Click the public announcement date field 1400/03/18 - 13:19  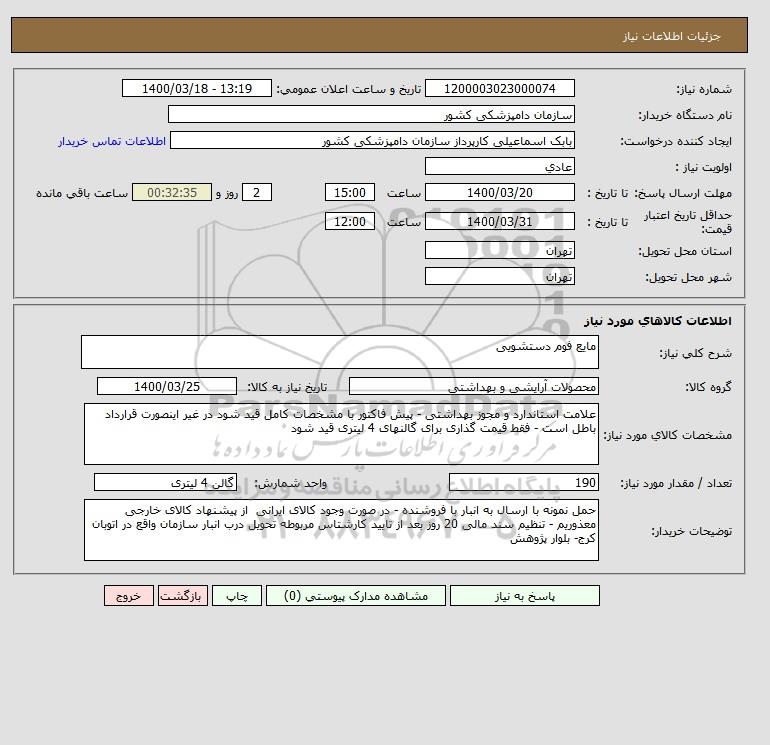coord(196,88)
